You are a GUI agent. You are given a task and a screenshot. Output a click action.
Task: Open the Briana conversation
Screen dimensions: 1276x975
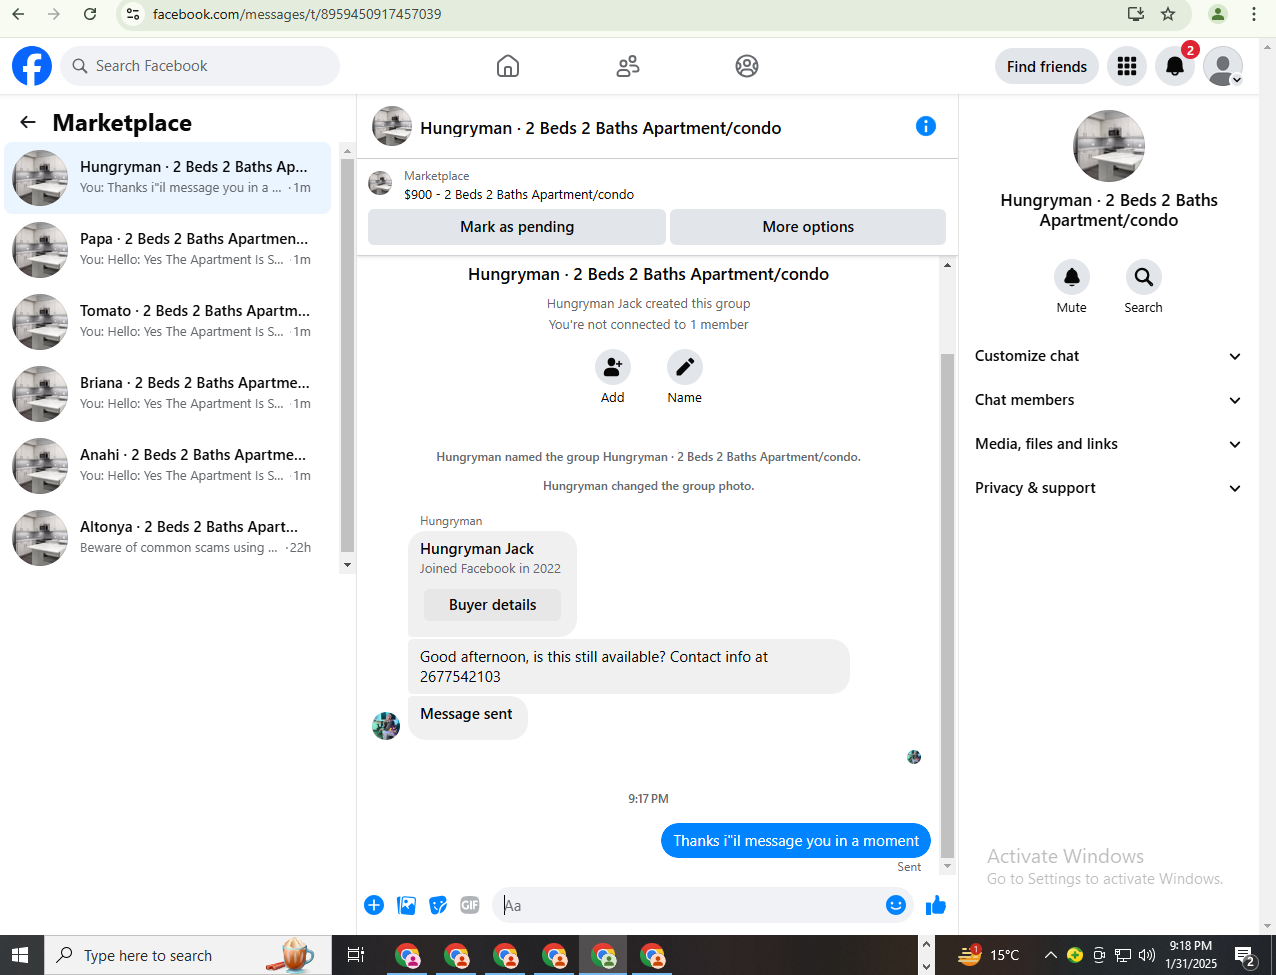pos(168,394)
